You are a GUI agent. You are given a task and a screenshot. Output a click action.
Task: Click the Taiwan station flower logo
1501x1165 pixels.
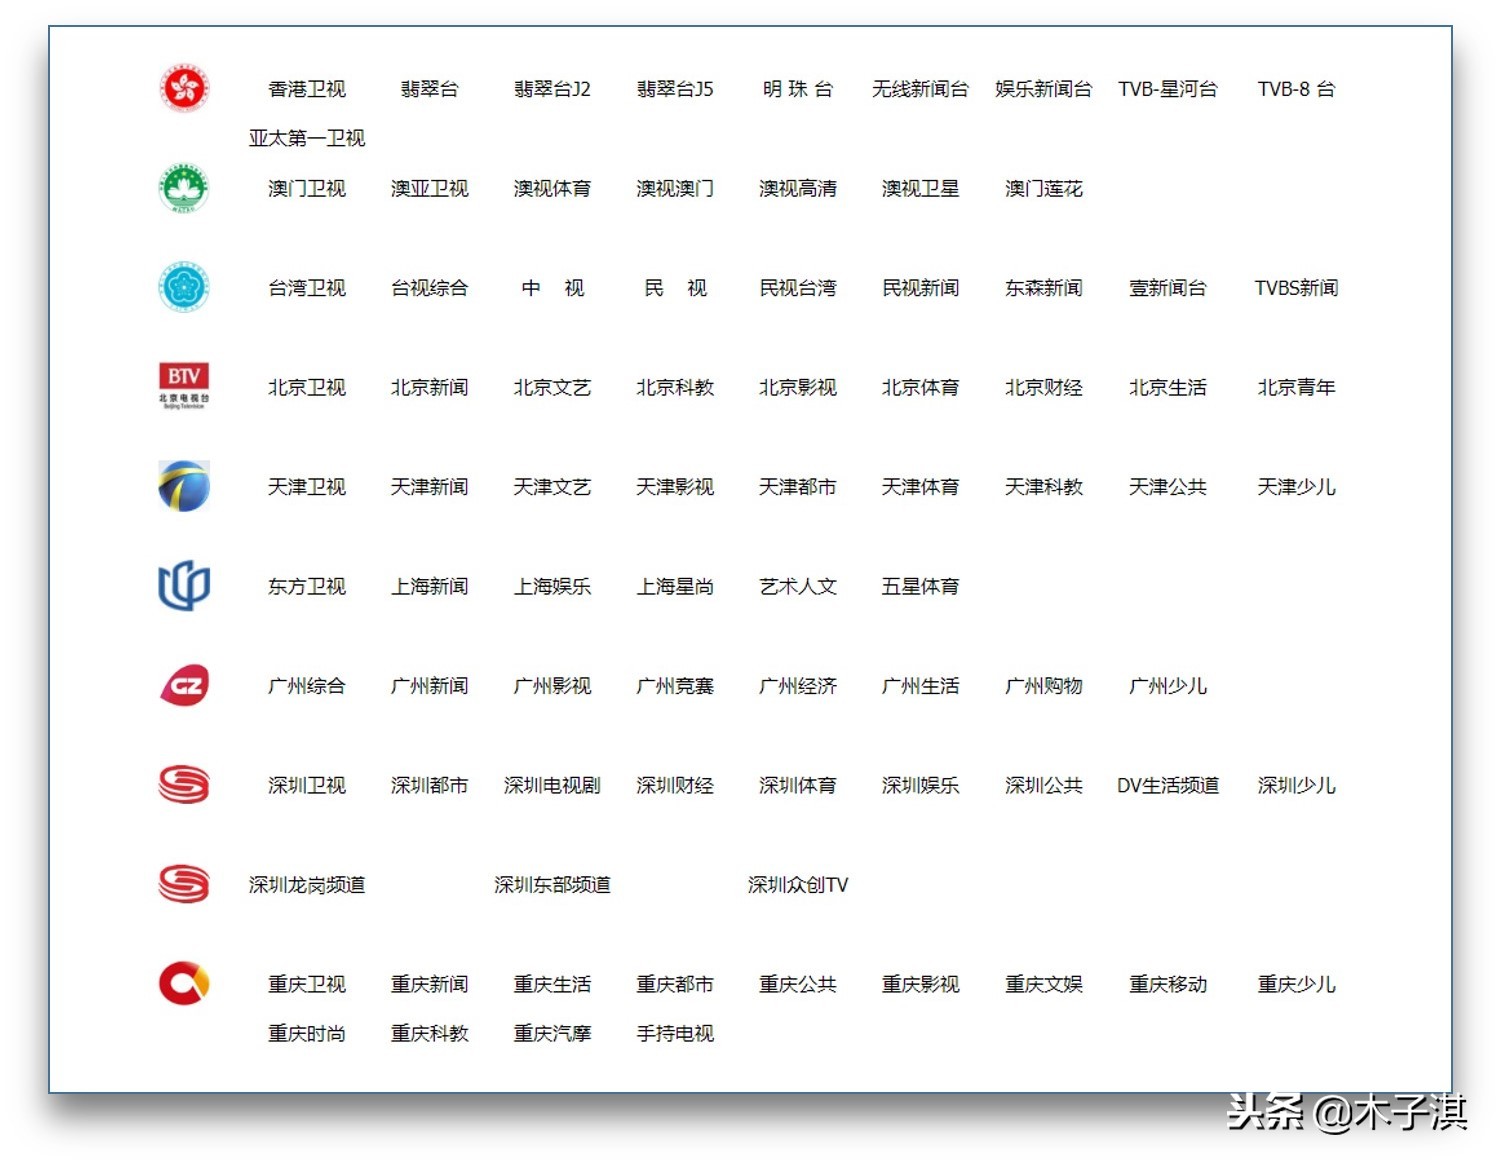click(x=183, y=287)
